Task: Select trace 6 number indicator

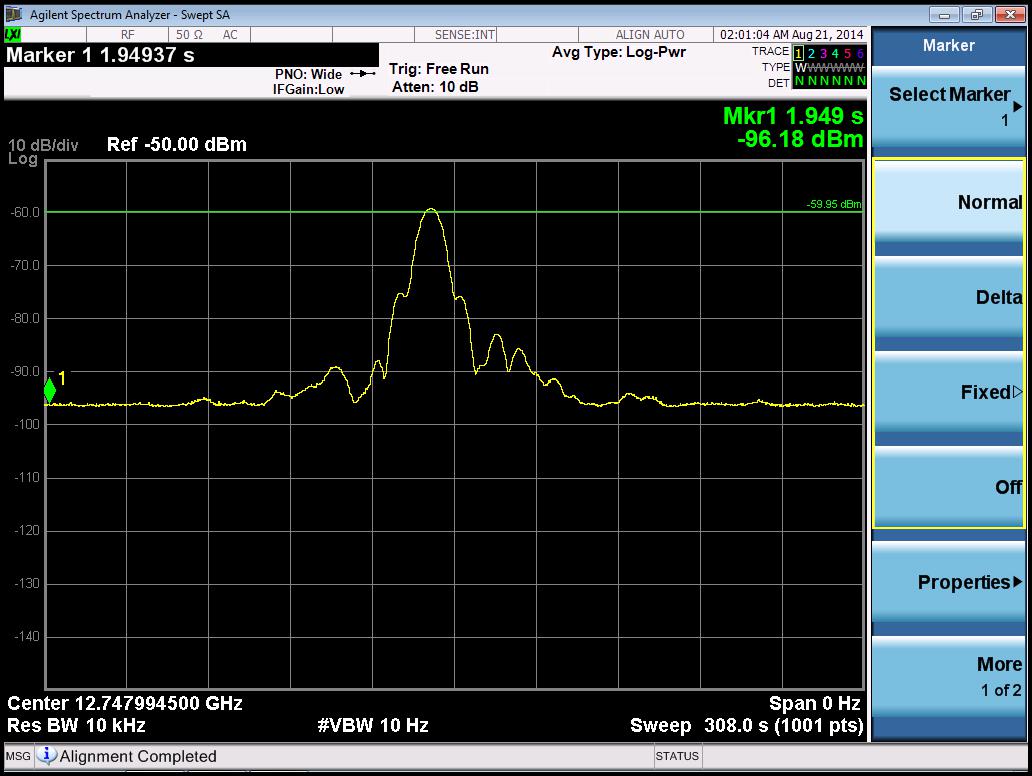Action: (x=860, y=52)
